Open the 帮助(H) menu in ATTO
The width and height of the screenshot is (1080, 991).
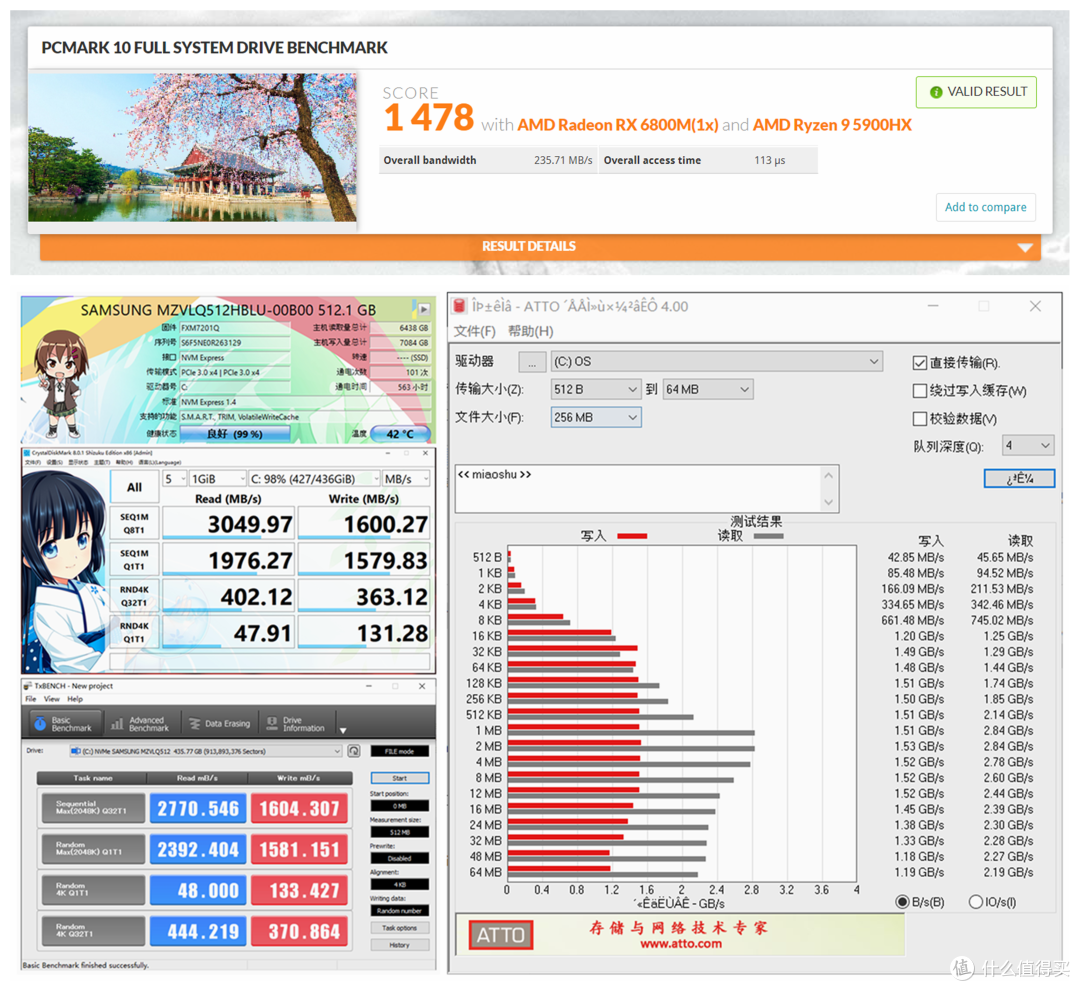coord(530,331)
